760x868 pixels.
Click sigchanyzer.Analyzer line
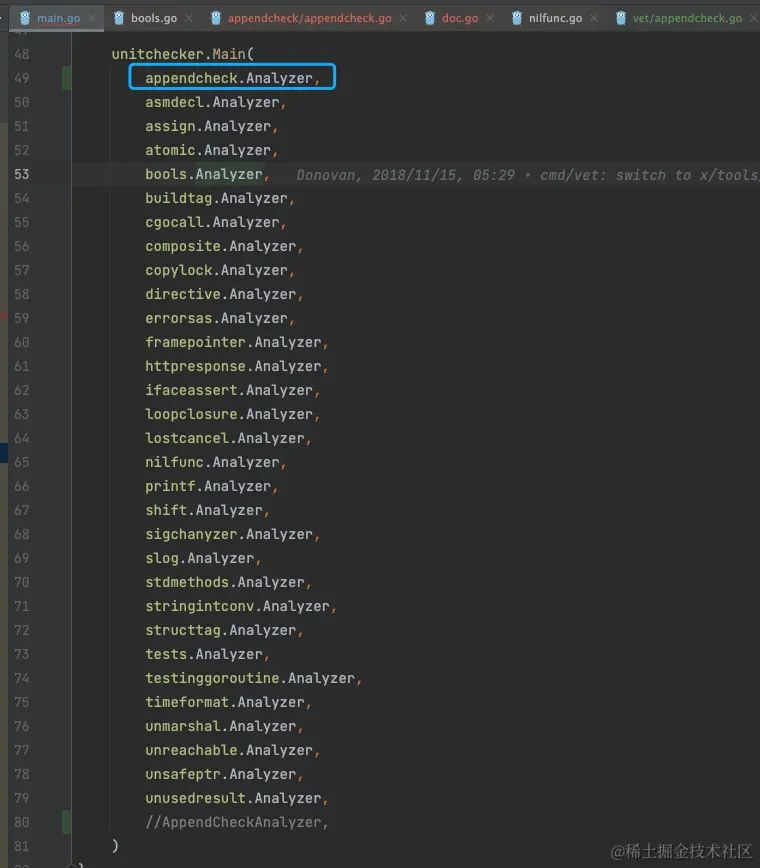click(232, 534)
